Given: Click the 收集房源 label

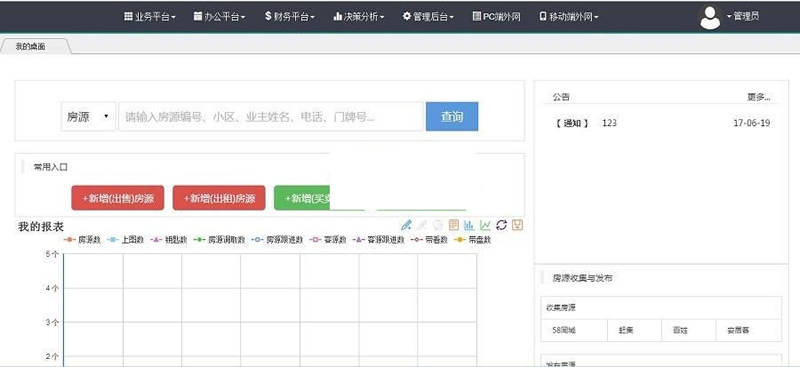Looking at the screenshot, I should [561, 308].
